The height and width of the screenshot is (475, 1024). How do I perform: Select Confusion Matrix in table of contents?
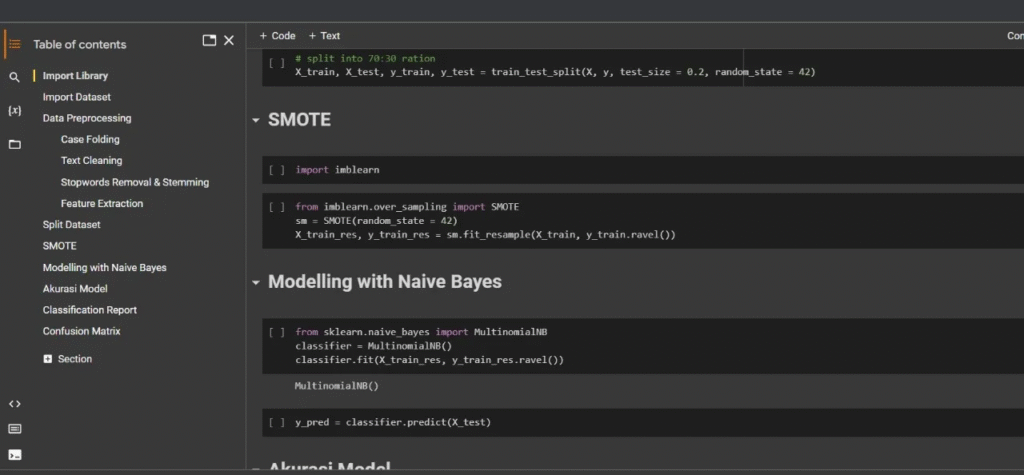point(81,331)
